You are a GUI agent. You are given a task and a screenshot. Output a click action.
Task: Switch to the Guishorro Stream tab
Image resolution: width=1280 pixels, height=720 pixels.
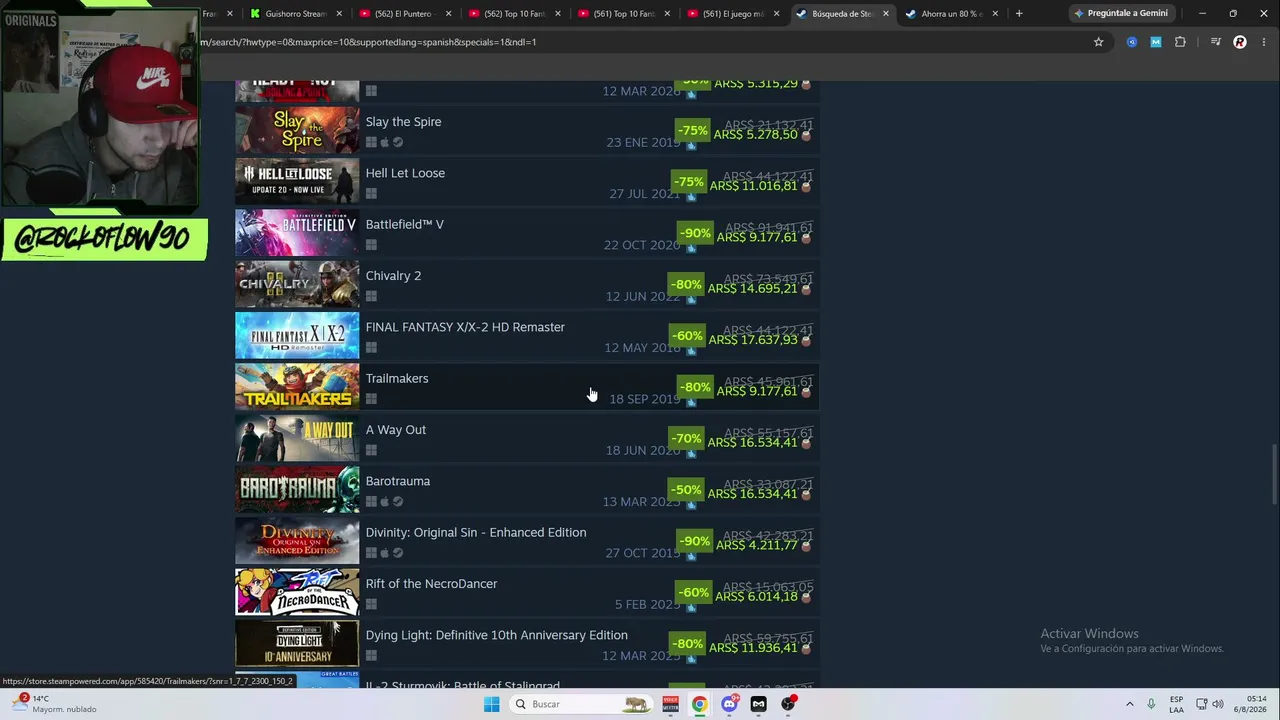pyautogui.click(x=295, y=14)
